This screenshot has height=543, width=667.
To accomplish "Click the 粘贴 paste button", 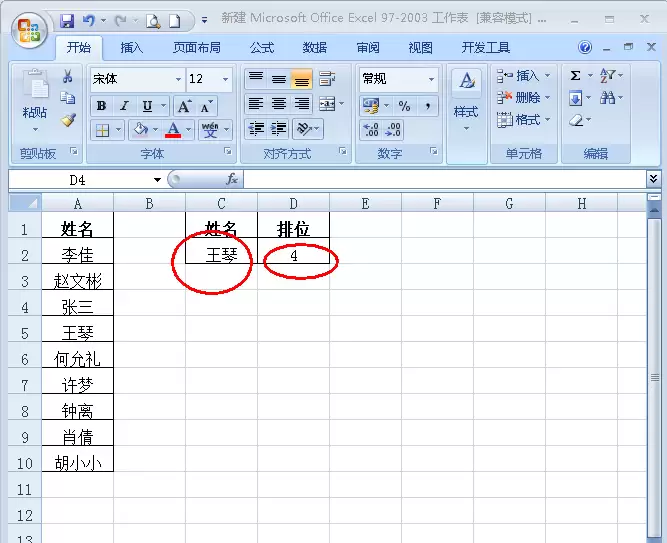I will 35,99.
